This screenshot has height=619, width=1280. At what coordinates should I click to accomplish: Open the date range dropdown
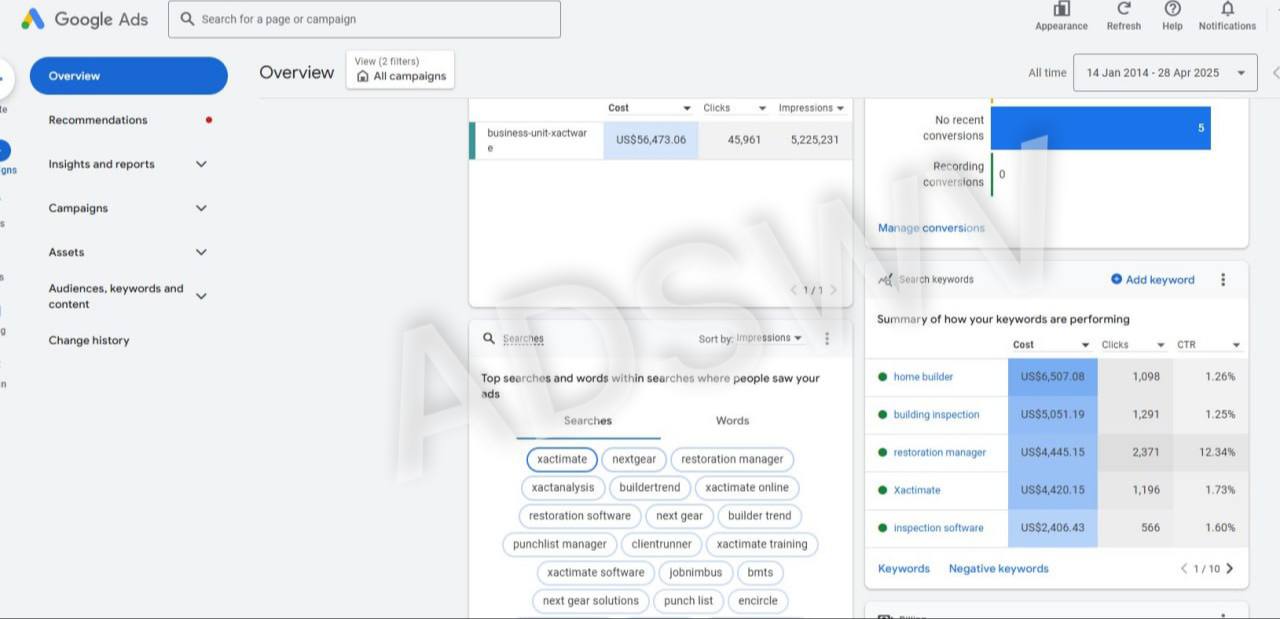point(1165,73)
